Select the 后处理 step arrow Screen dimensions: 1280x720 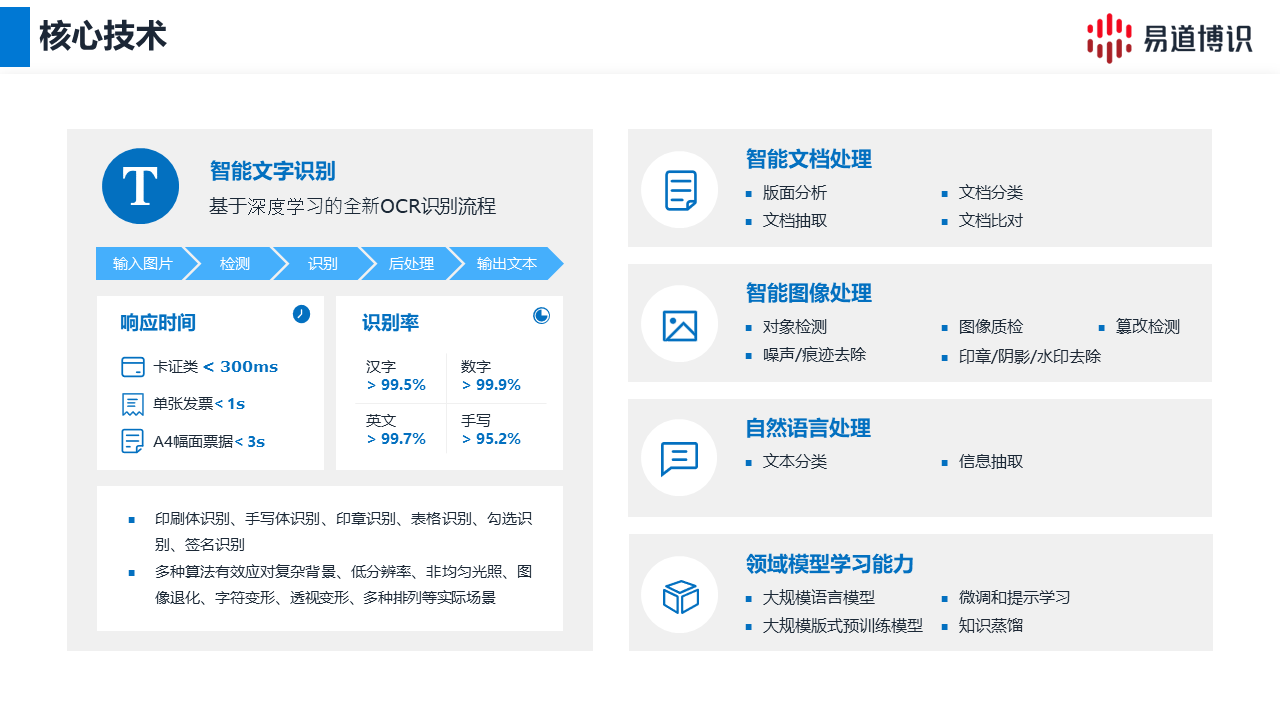(x=411, y=264)
